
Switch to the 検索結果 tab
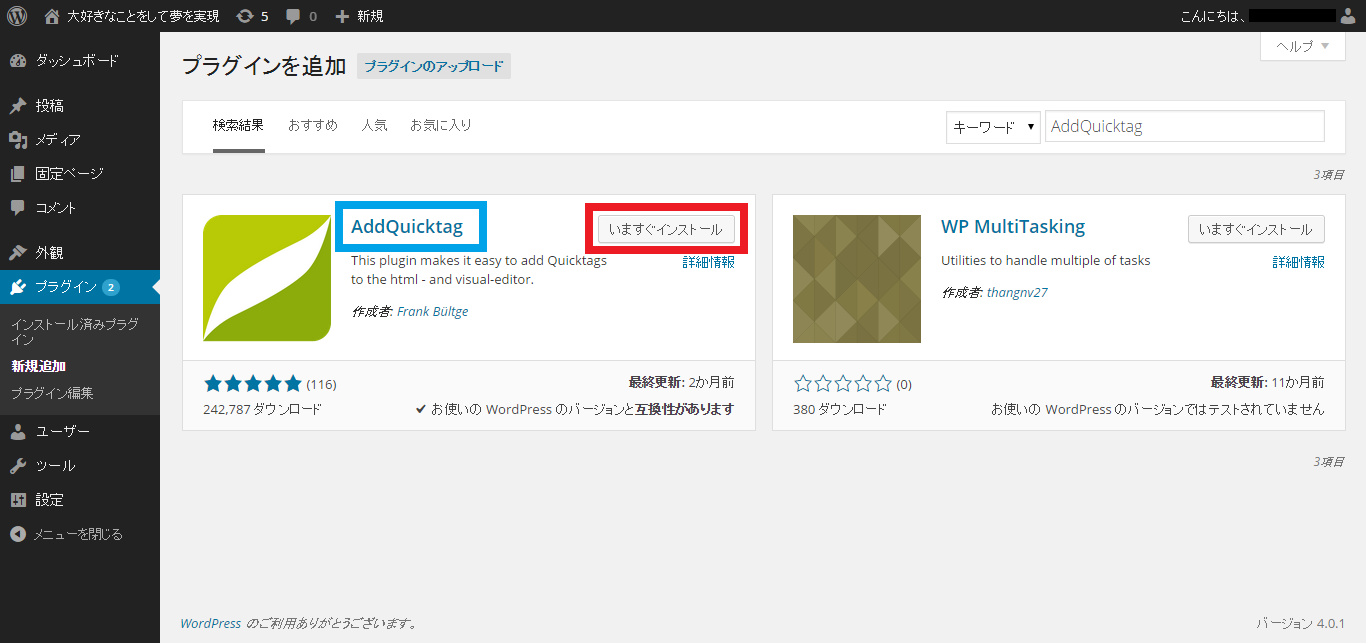[x=238, y=126]
